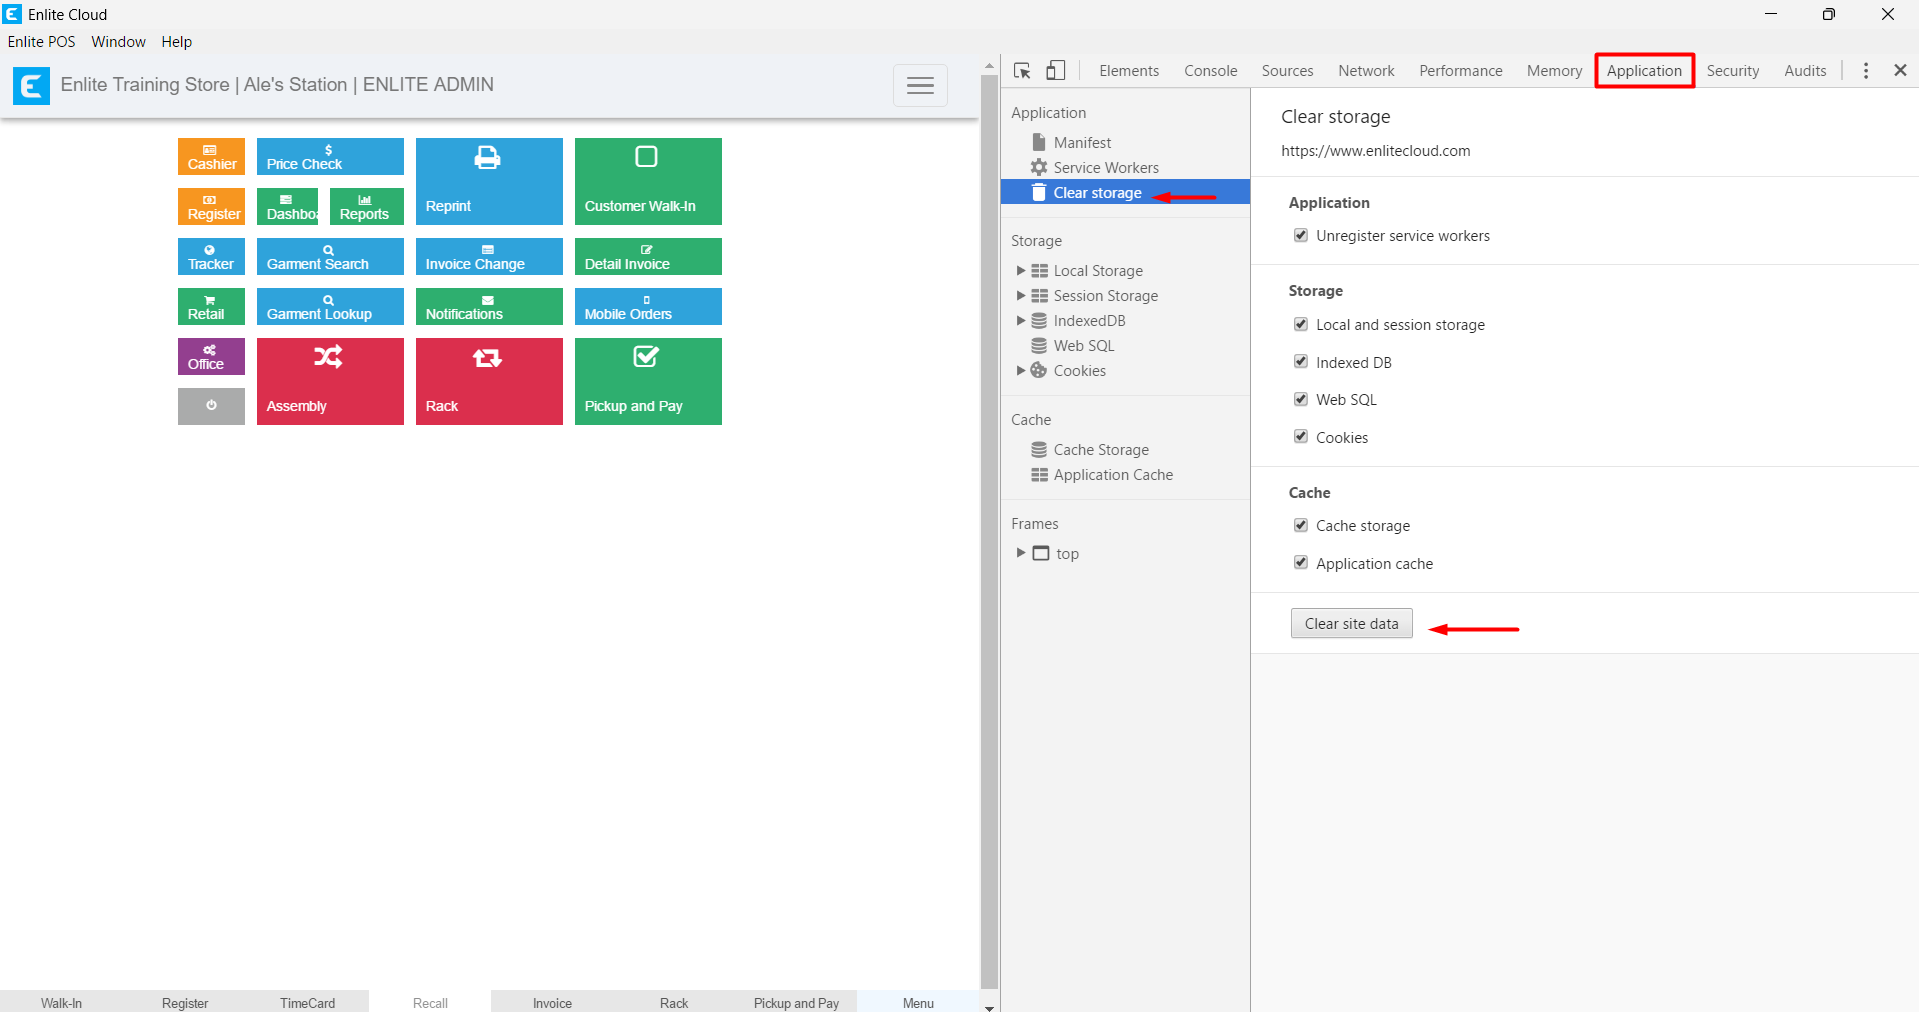
Task: Uncheck Unregister service workers
Action: (1301, 236)
